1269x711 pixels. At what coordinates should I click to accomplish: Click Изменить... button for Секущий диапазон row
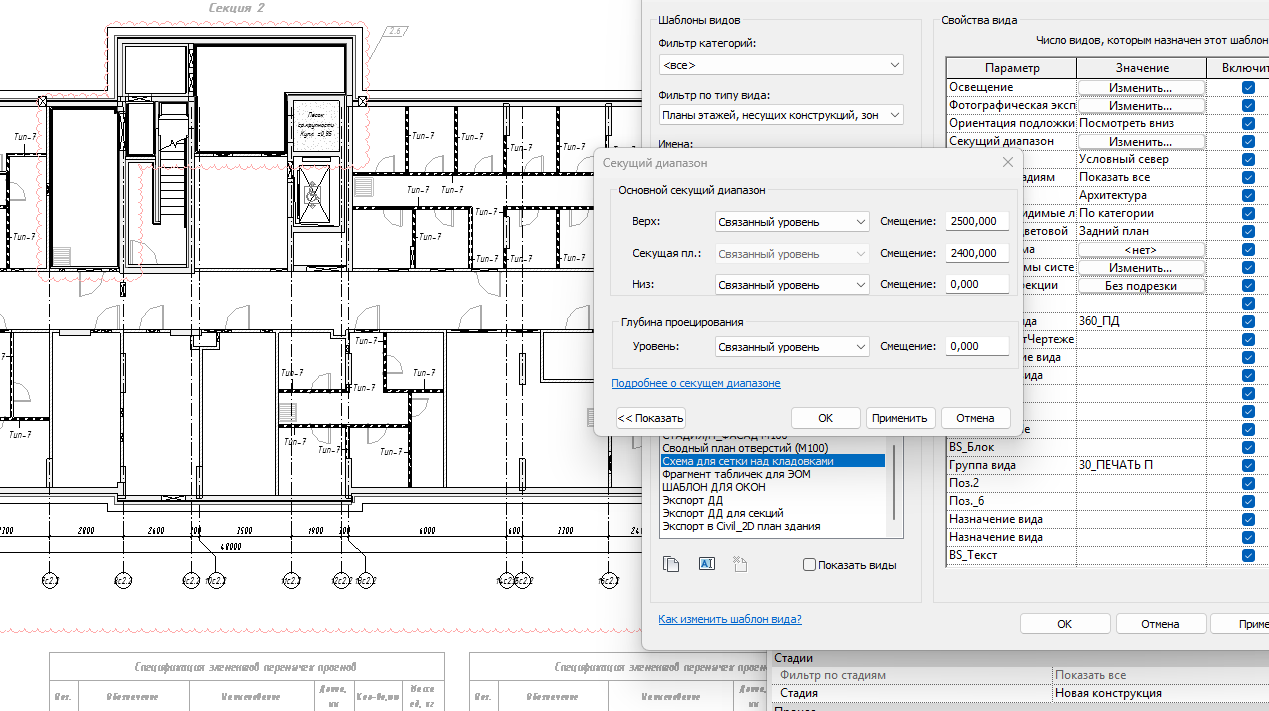pyautogui.click(x=1141, y=141)
